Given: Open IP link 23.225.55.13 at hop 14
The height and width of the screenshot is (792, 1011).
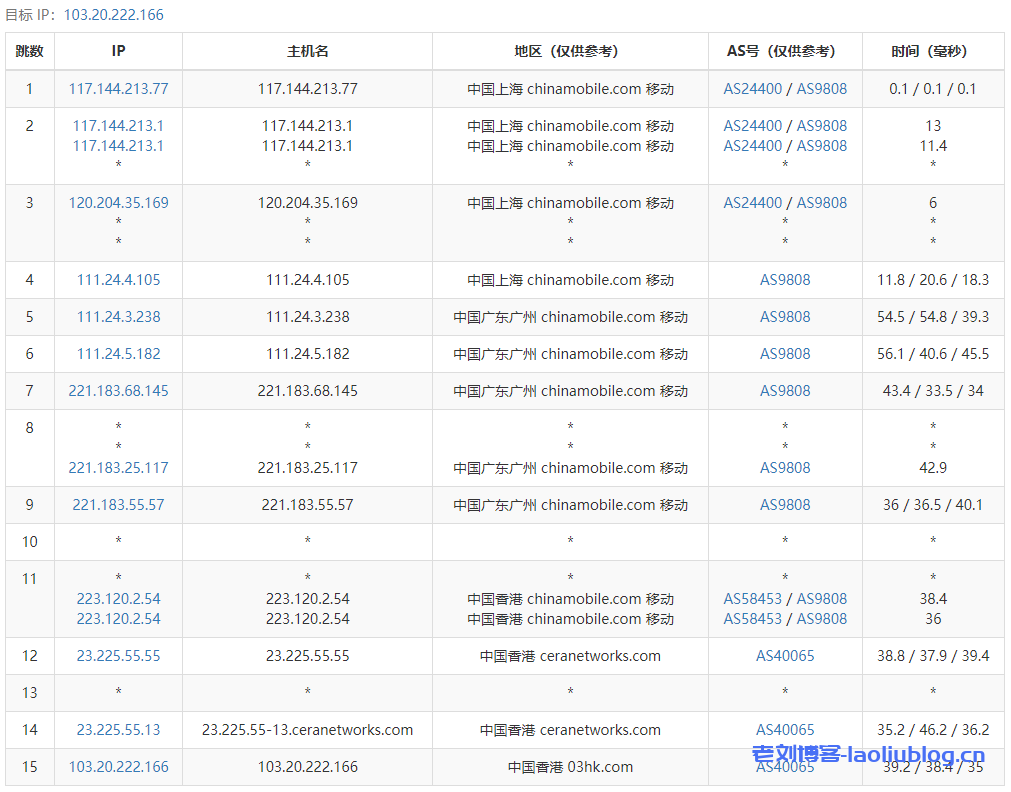Looking at the screenshot, I should click(x=118, y=730).
